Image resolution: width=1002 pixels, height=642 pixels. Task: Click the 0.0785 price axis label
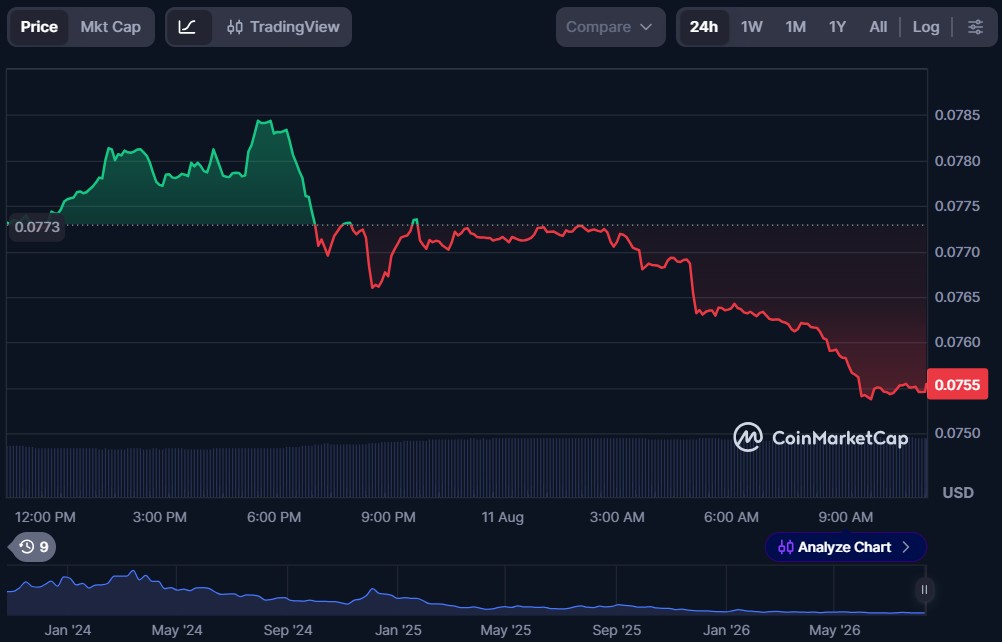(957, 115)
